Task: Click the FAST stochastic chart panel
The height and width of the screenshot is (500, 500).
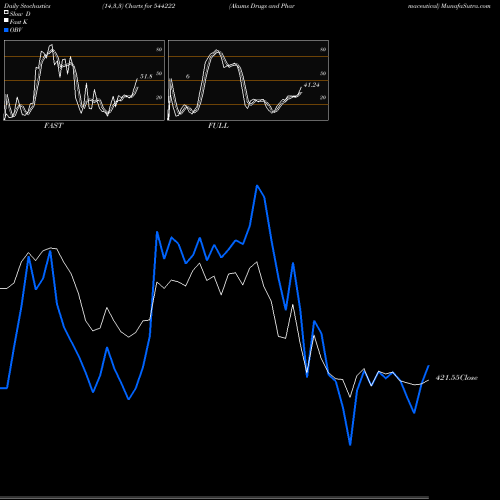Action: point(84,80)
